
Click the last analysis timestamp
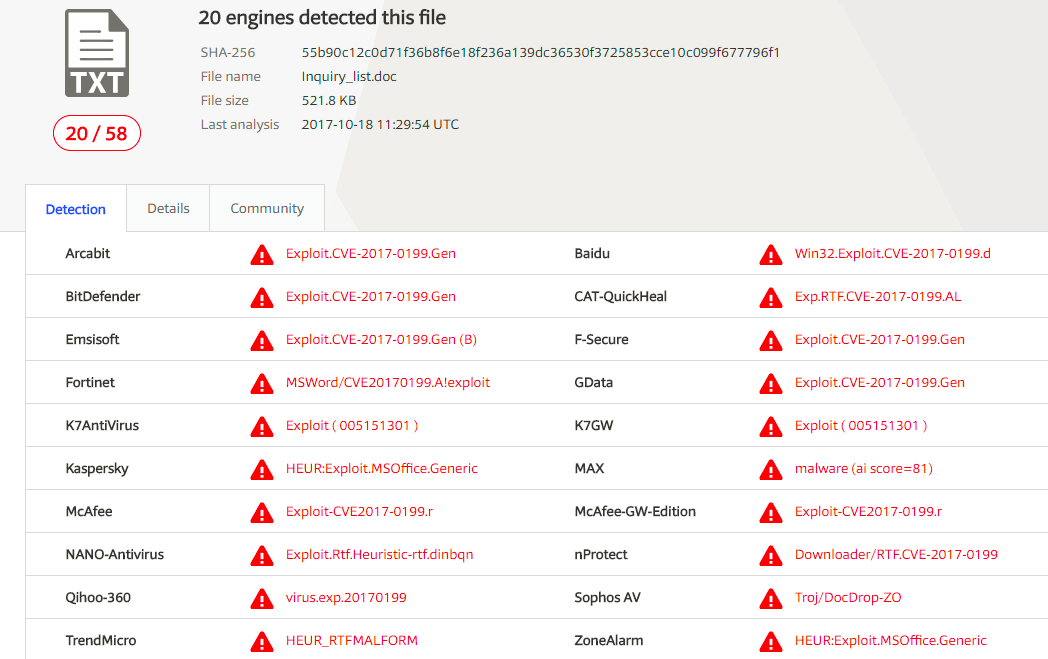(380, 124)
